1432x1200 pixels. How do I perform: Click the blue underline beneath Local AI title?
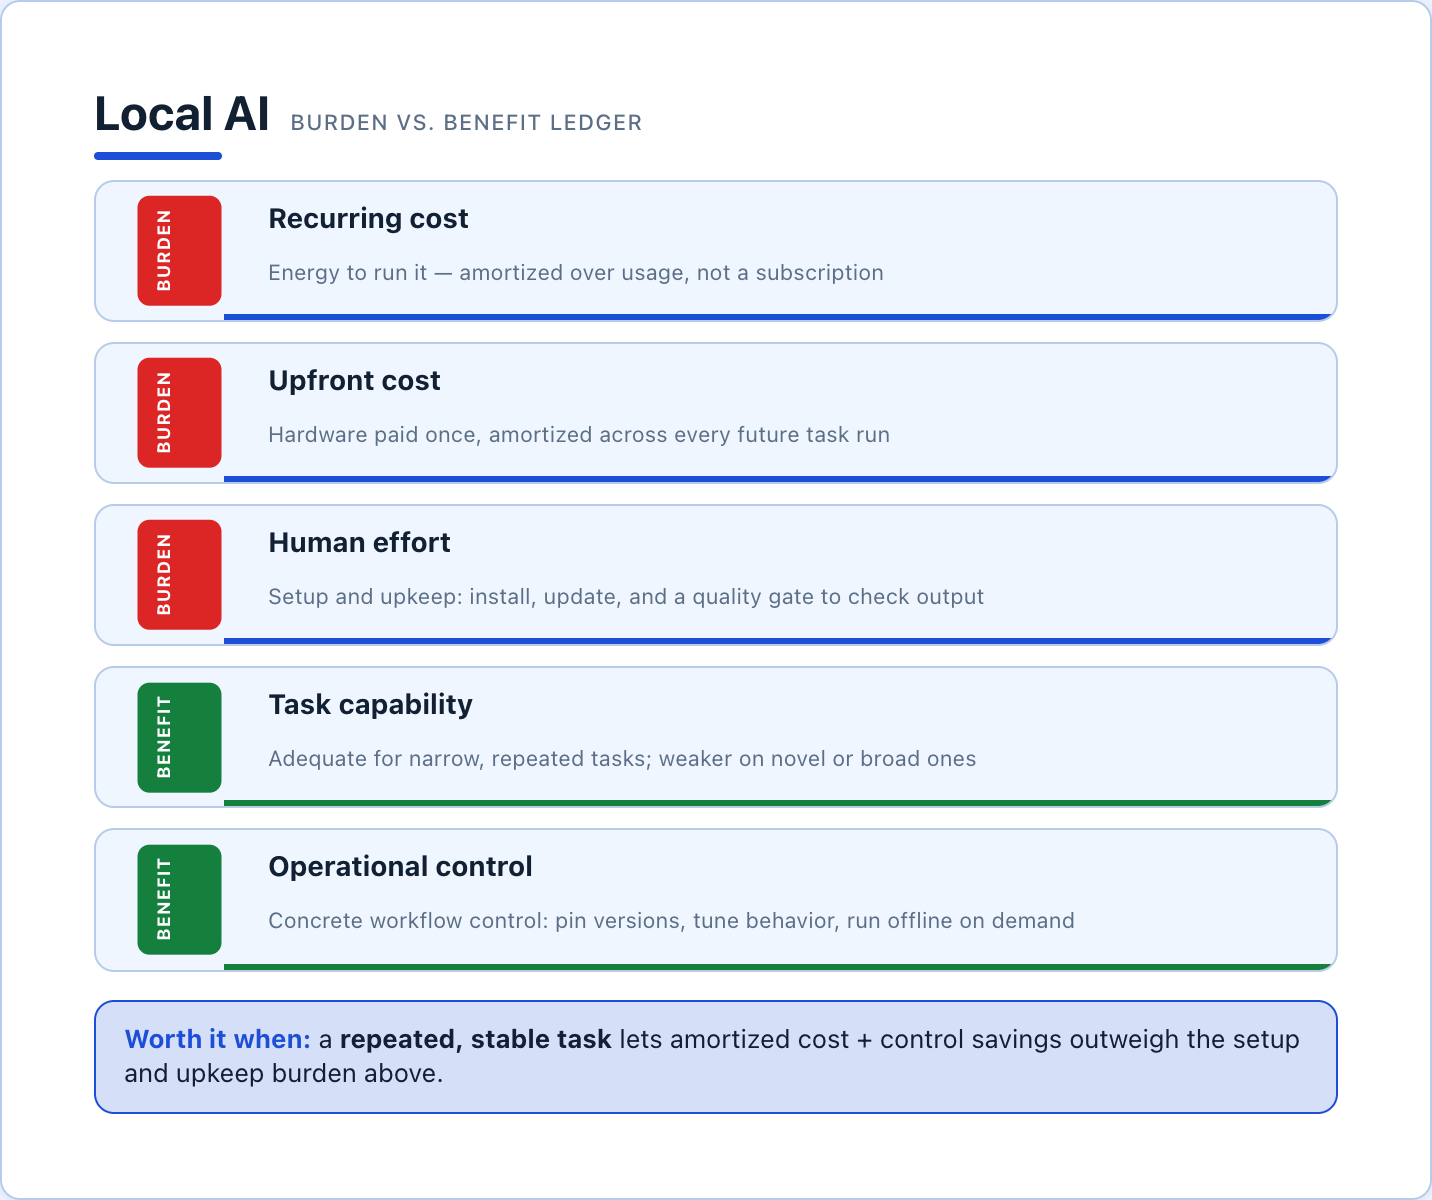[158, 156]
